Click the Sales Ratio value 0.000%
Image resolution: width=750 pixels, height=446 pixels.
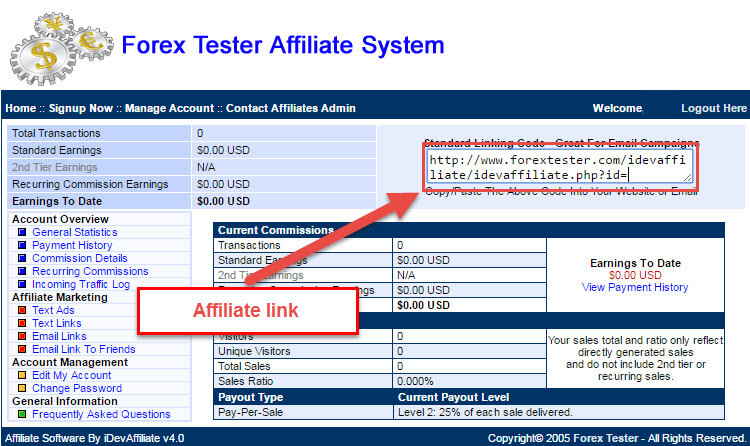click(x=415, y=381)
